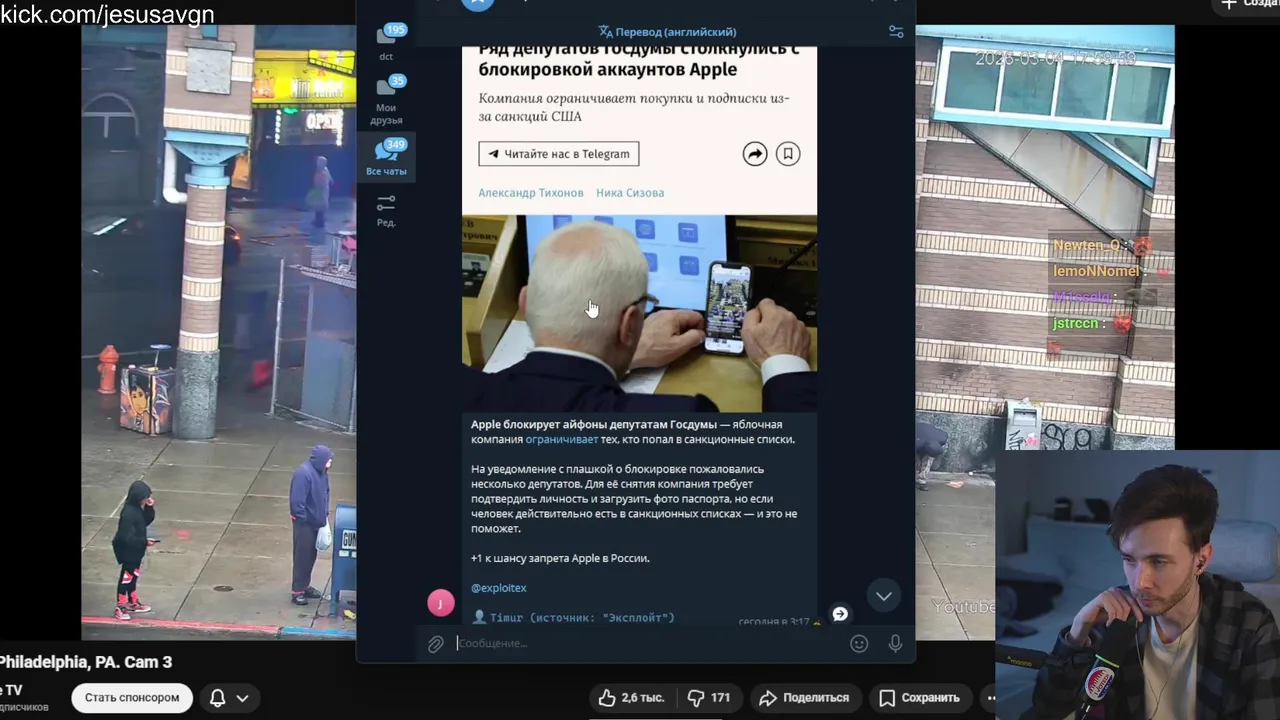Viewport: 1280px width, 720px height.
Task: Jump to bottom with chevron button
Action: [884, 596]
